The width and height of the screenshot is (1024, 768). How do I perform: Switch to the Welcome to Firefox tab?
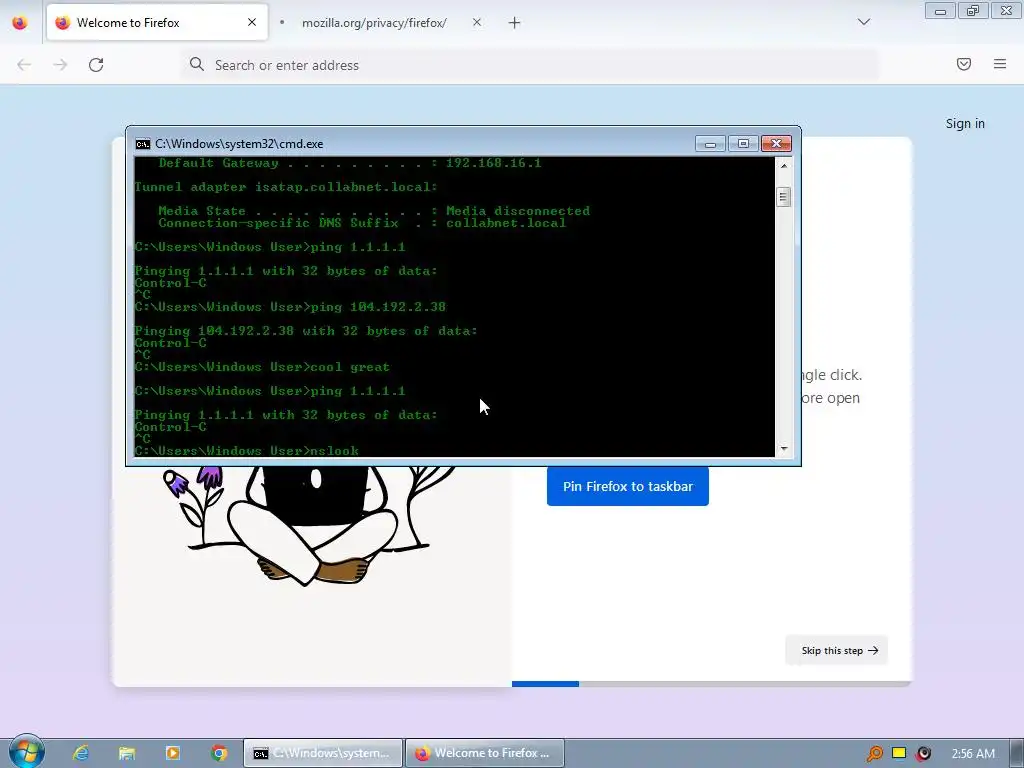[157, 23]
